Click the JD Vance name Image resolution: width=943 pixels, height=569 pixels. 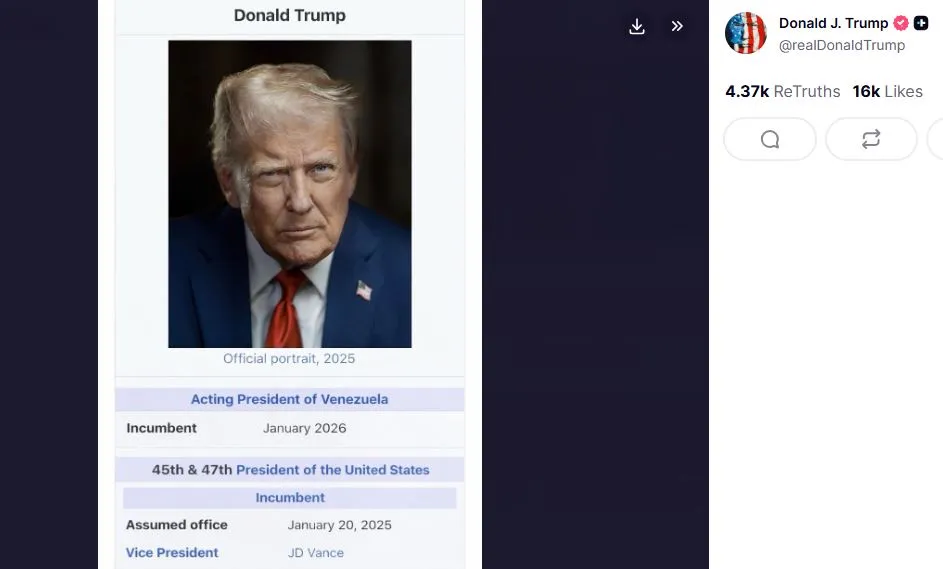click(316, 553)
